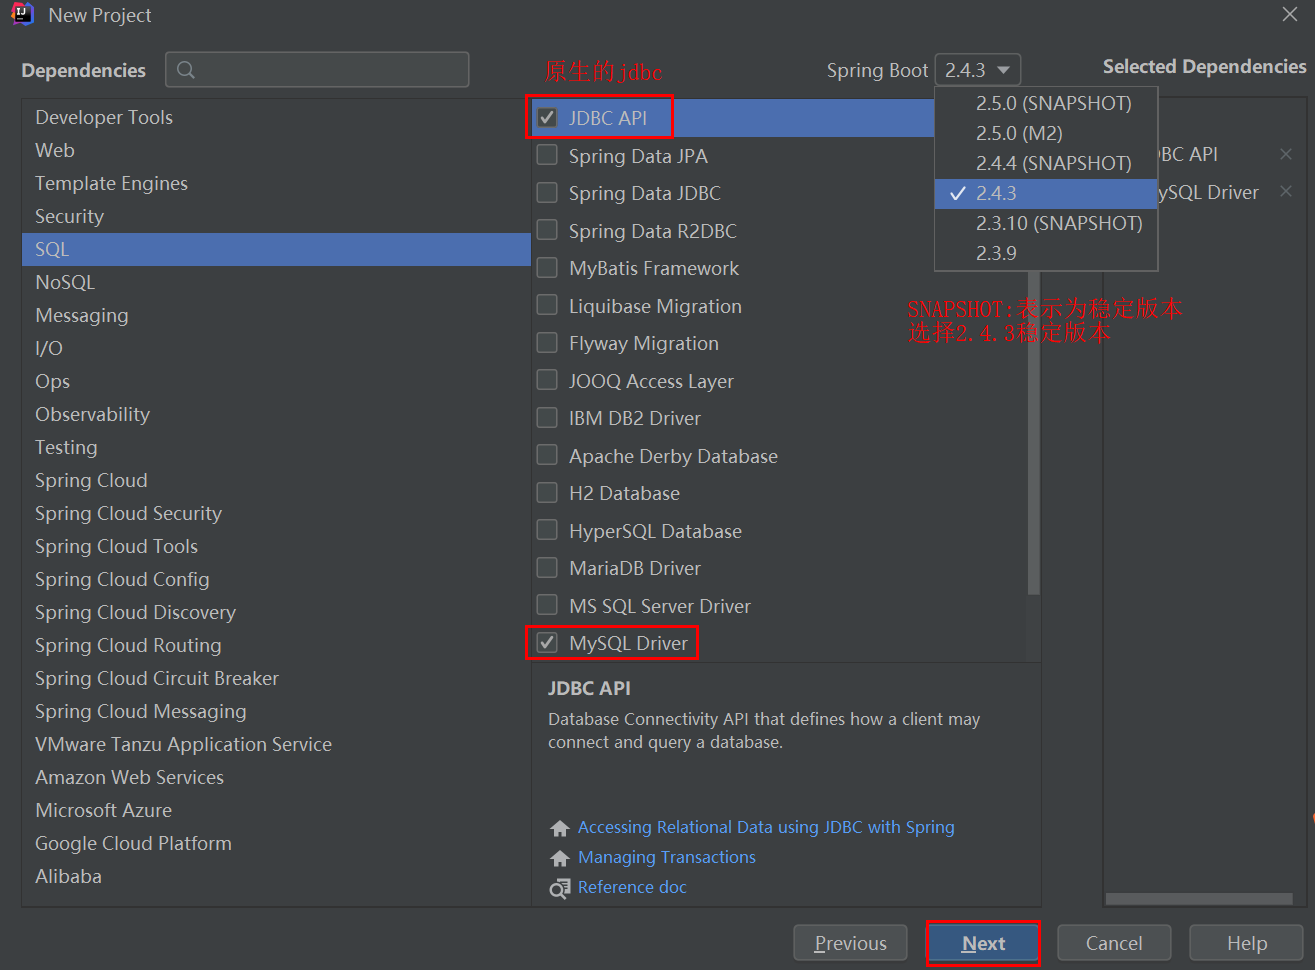This screenshot has height=970, width=1315.
Task: Open the Ops category
Action: [x=276, y=381]
